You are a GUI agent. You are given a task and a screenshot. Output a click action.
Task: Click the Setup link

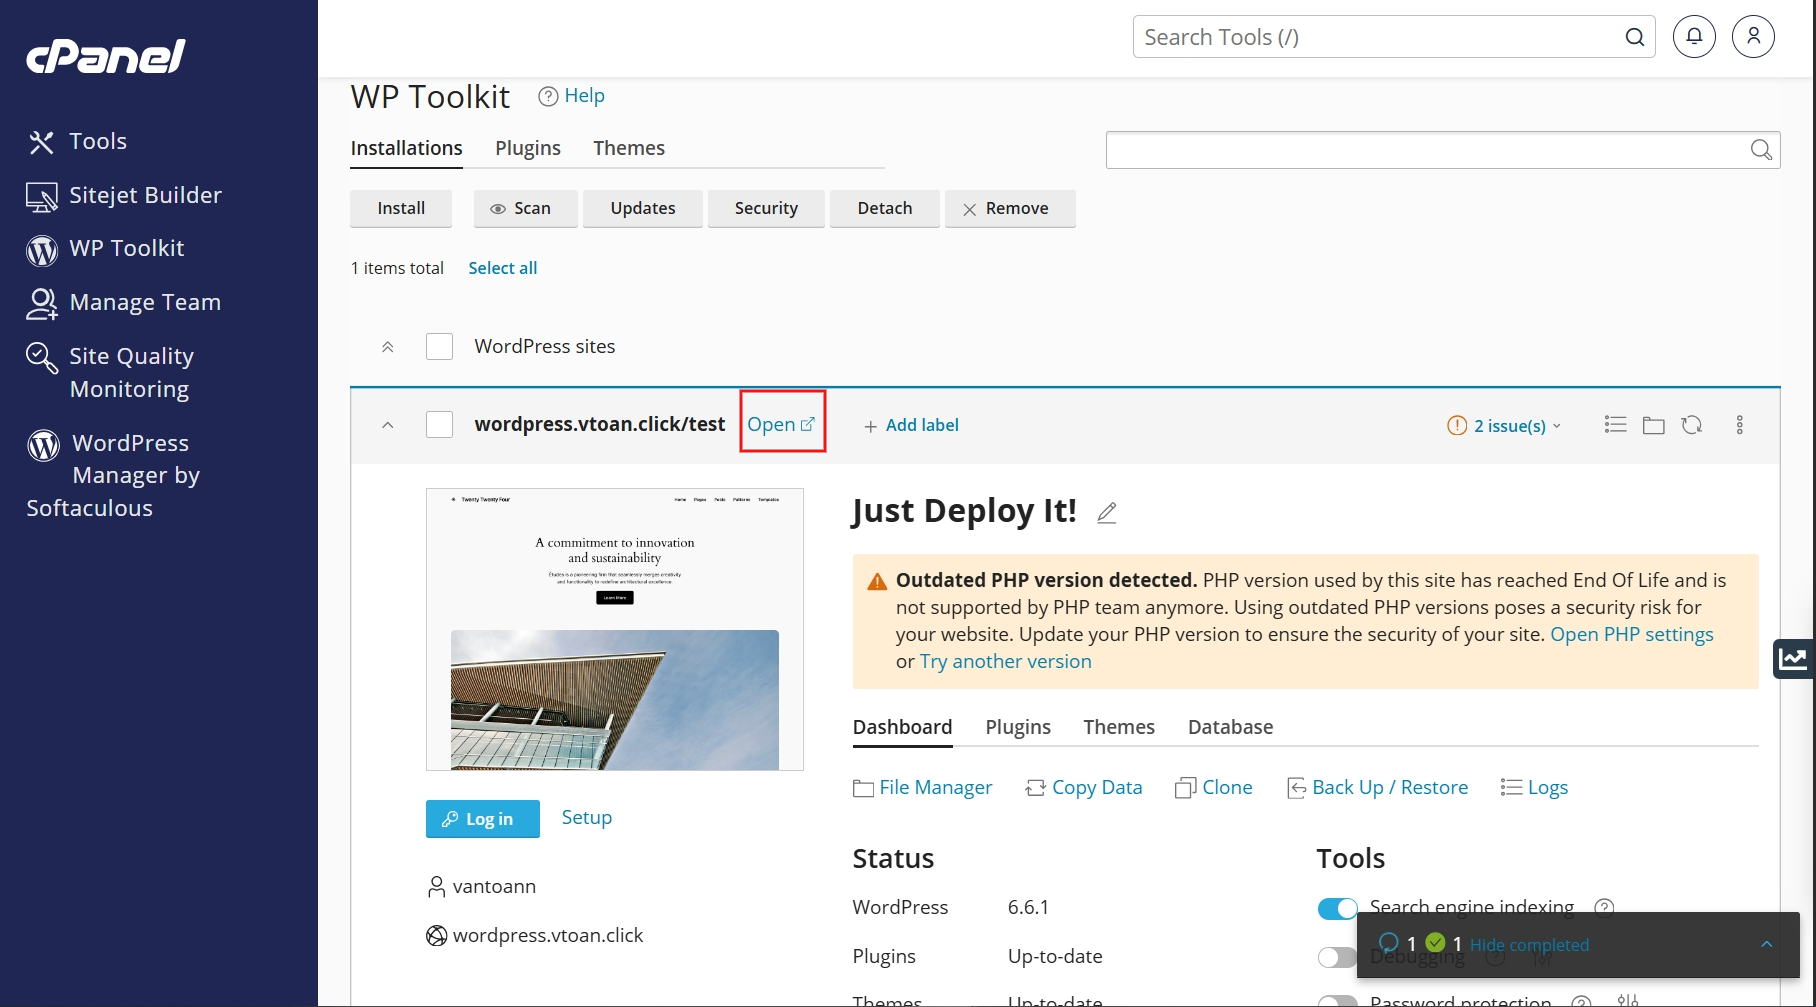tap(587, 817)
